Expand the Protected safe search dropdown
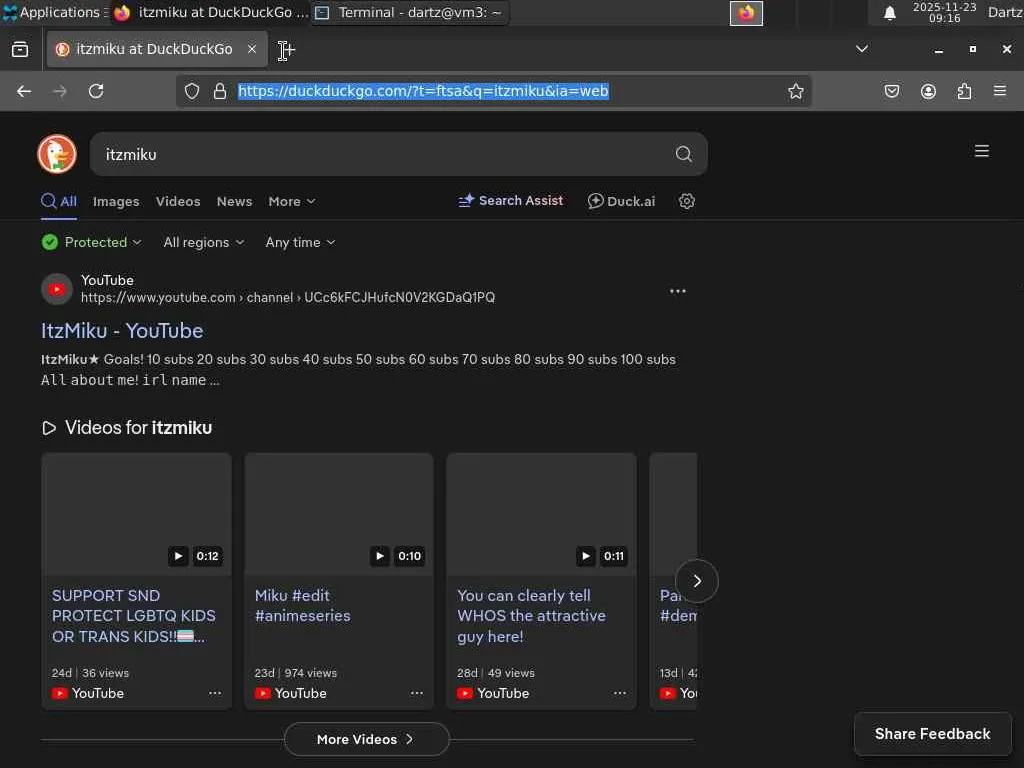Image resolution: width=1024 pixels, height=768 pixels. tap(91, 242)
